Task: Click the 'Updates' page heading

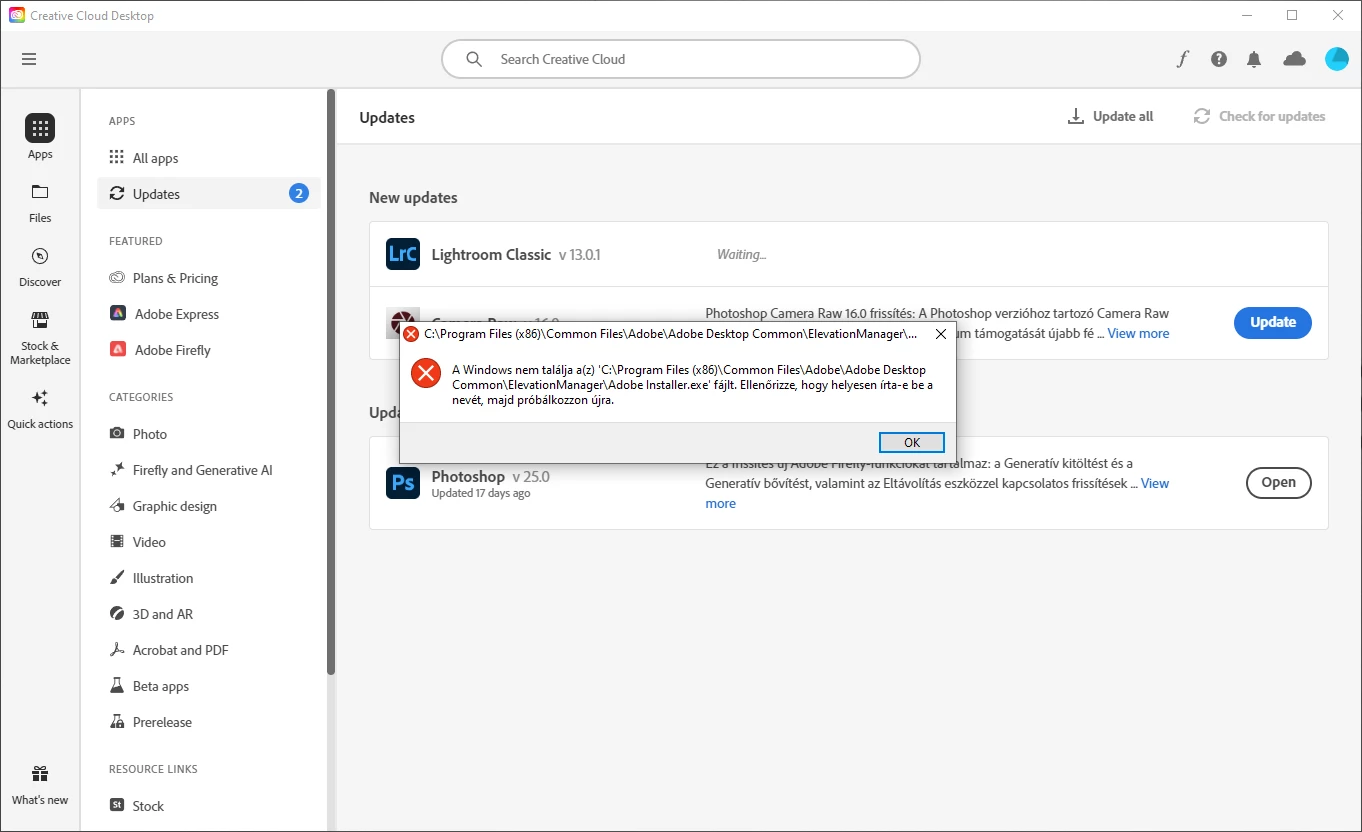Action: (x=387, y=118)
